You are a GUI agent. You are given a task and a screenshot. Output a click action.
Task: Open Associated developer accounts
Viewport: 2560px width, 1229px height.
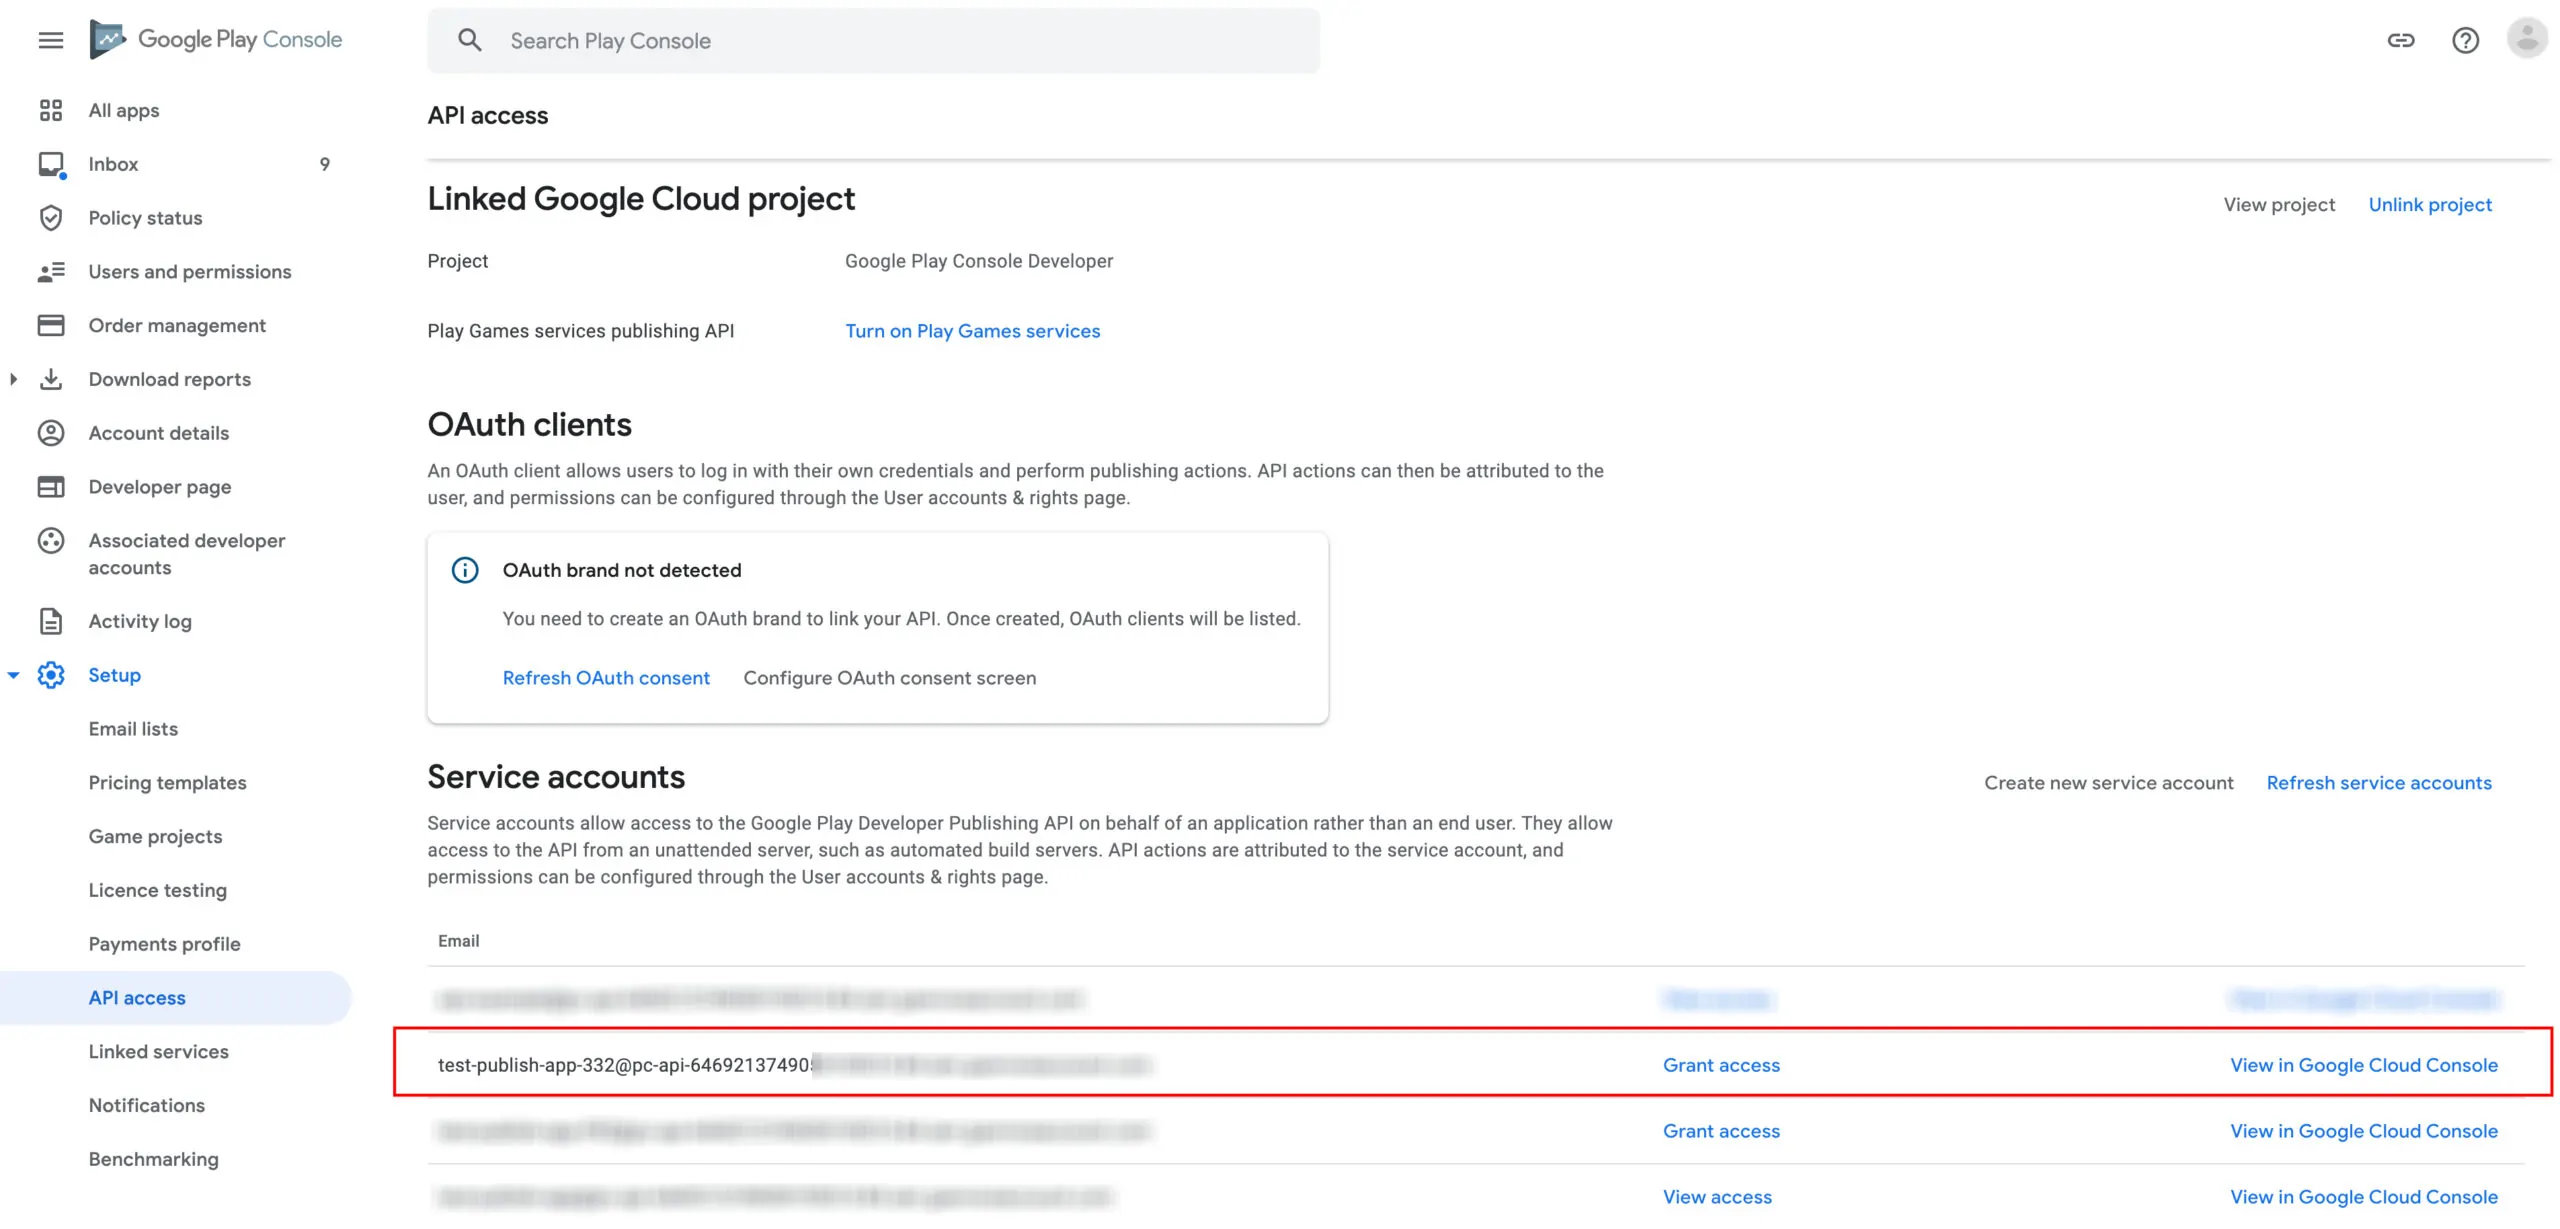tap(187, 554)
